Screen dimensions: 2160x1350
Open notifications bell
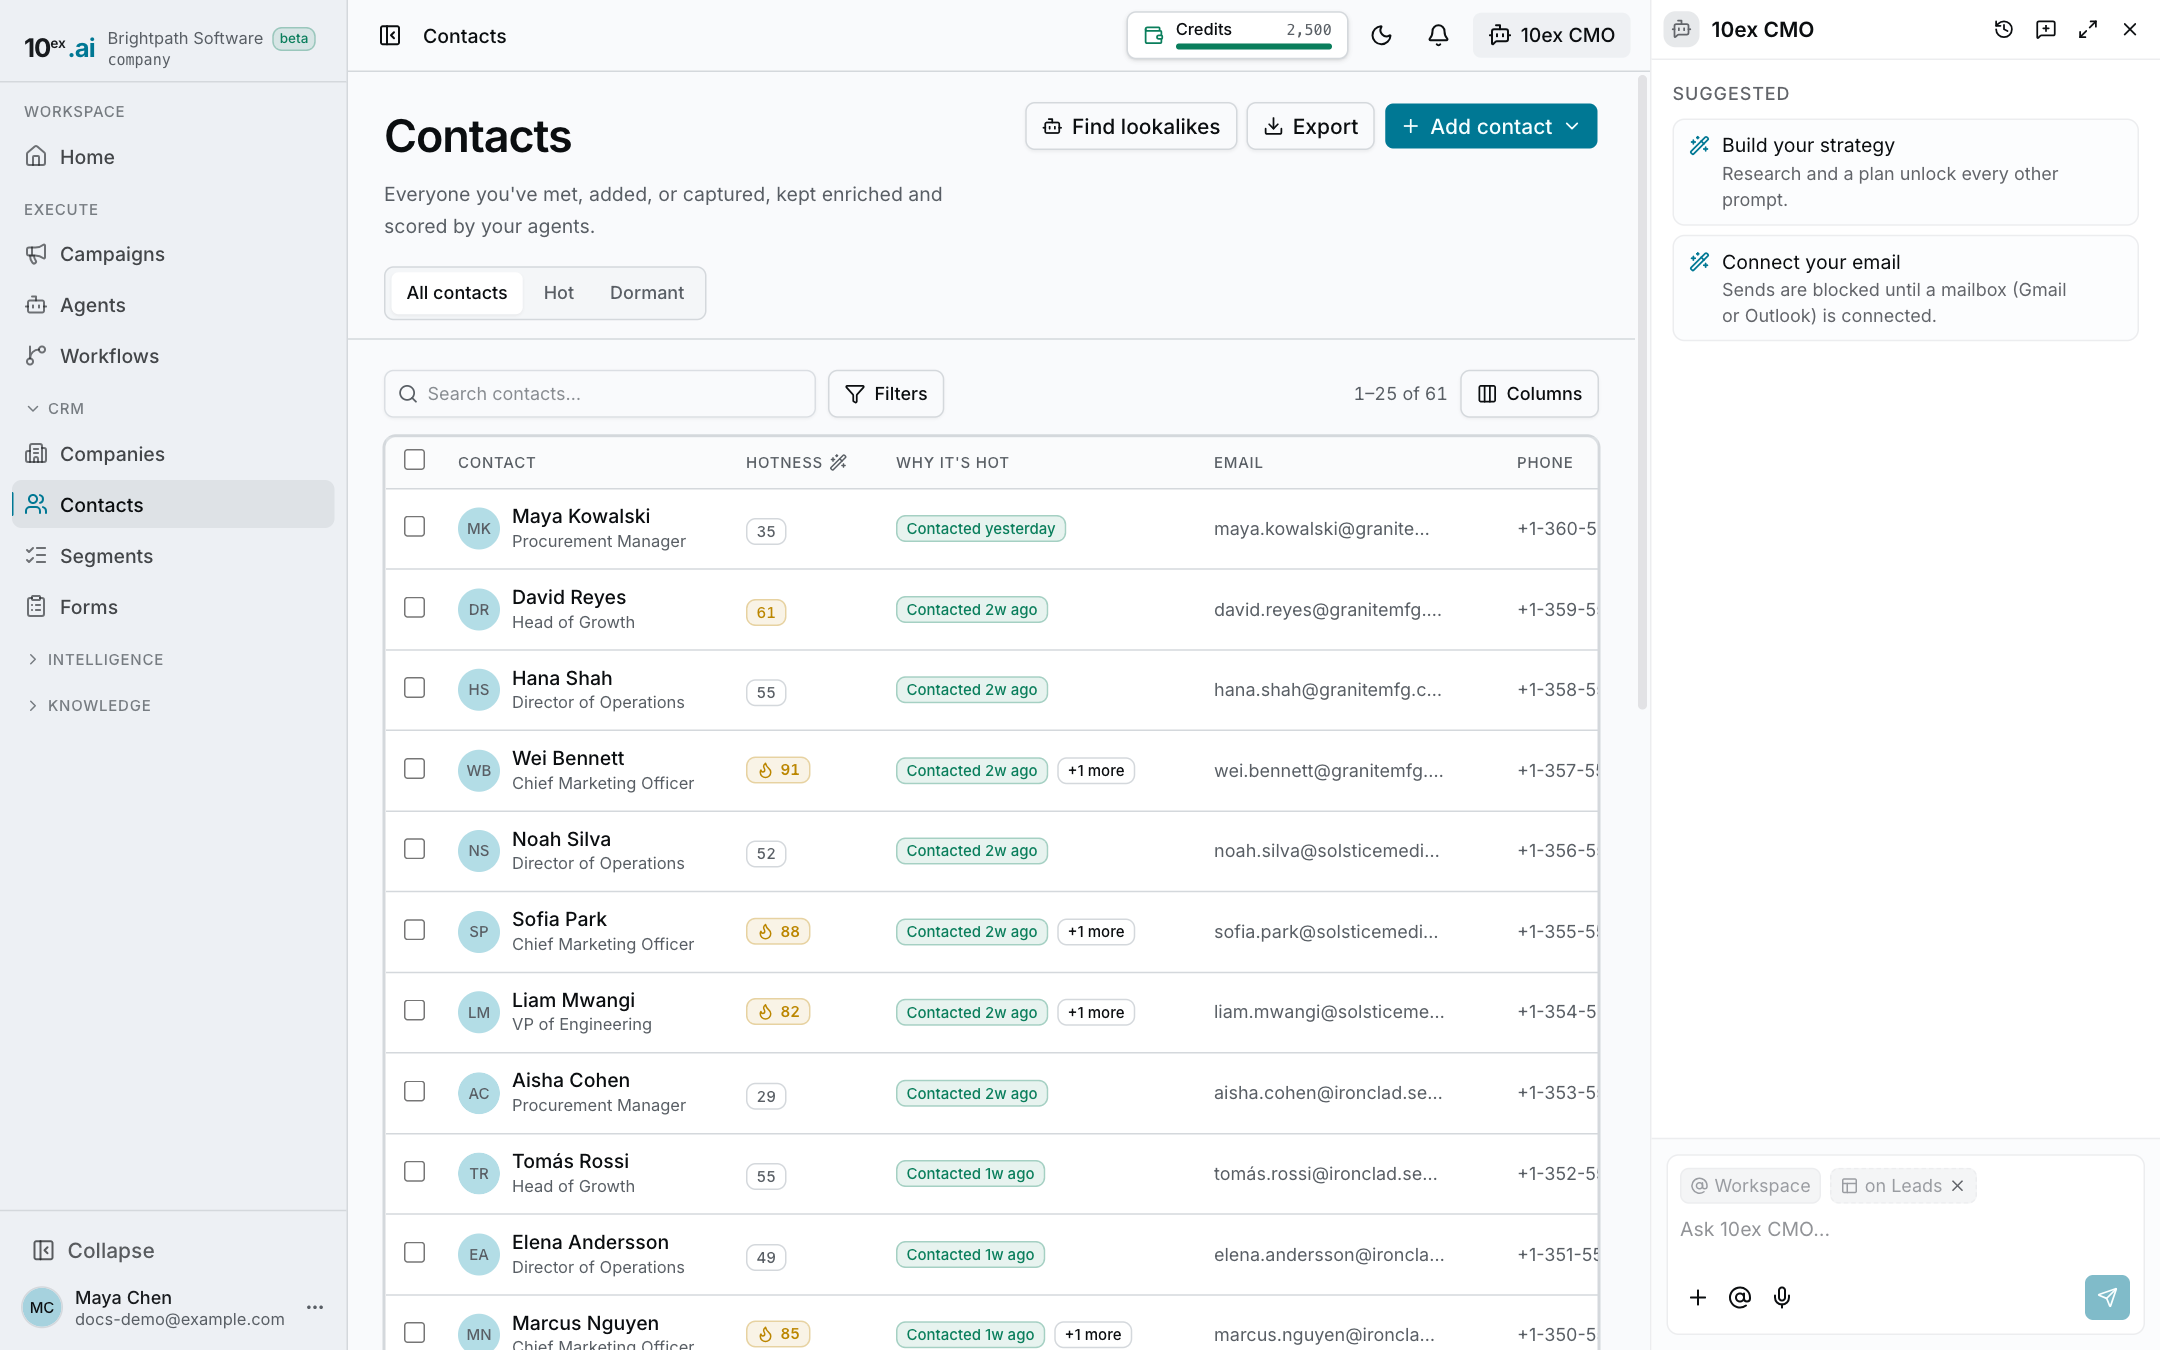(1438, 36)
